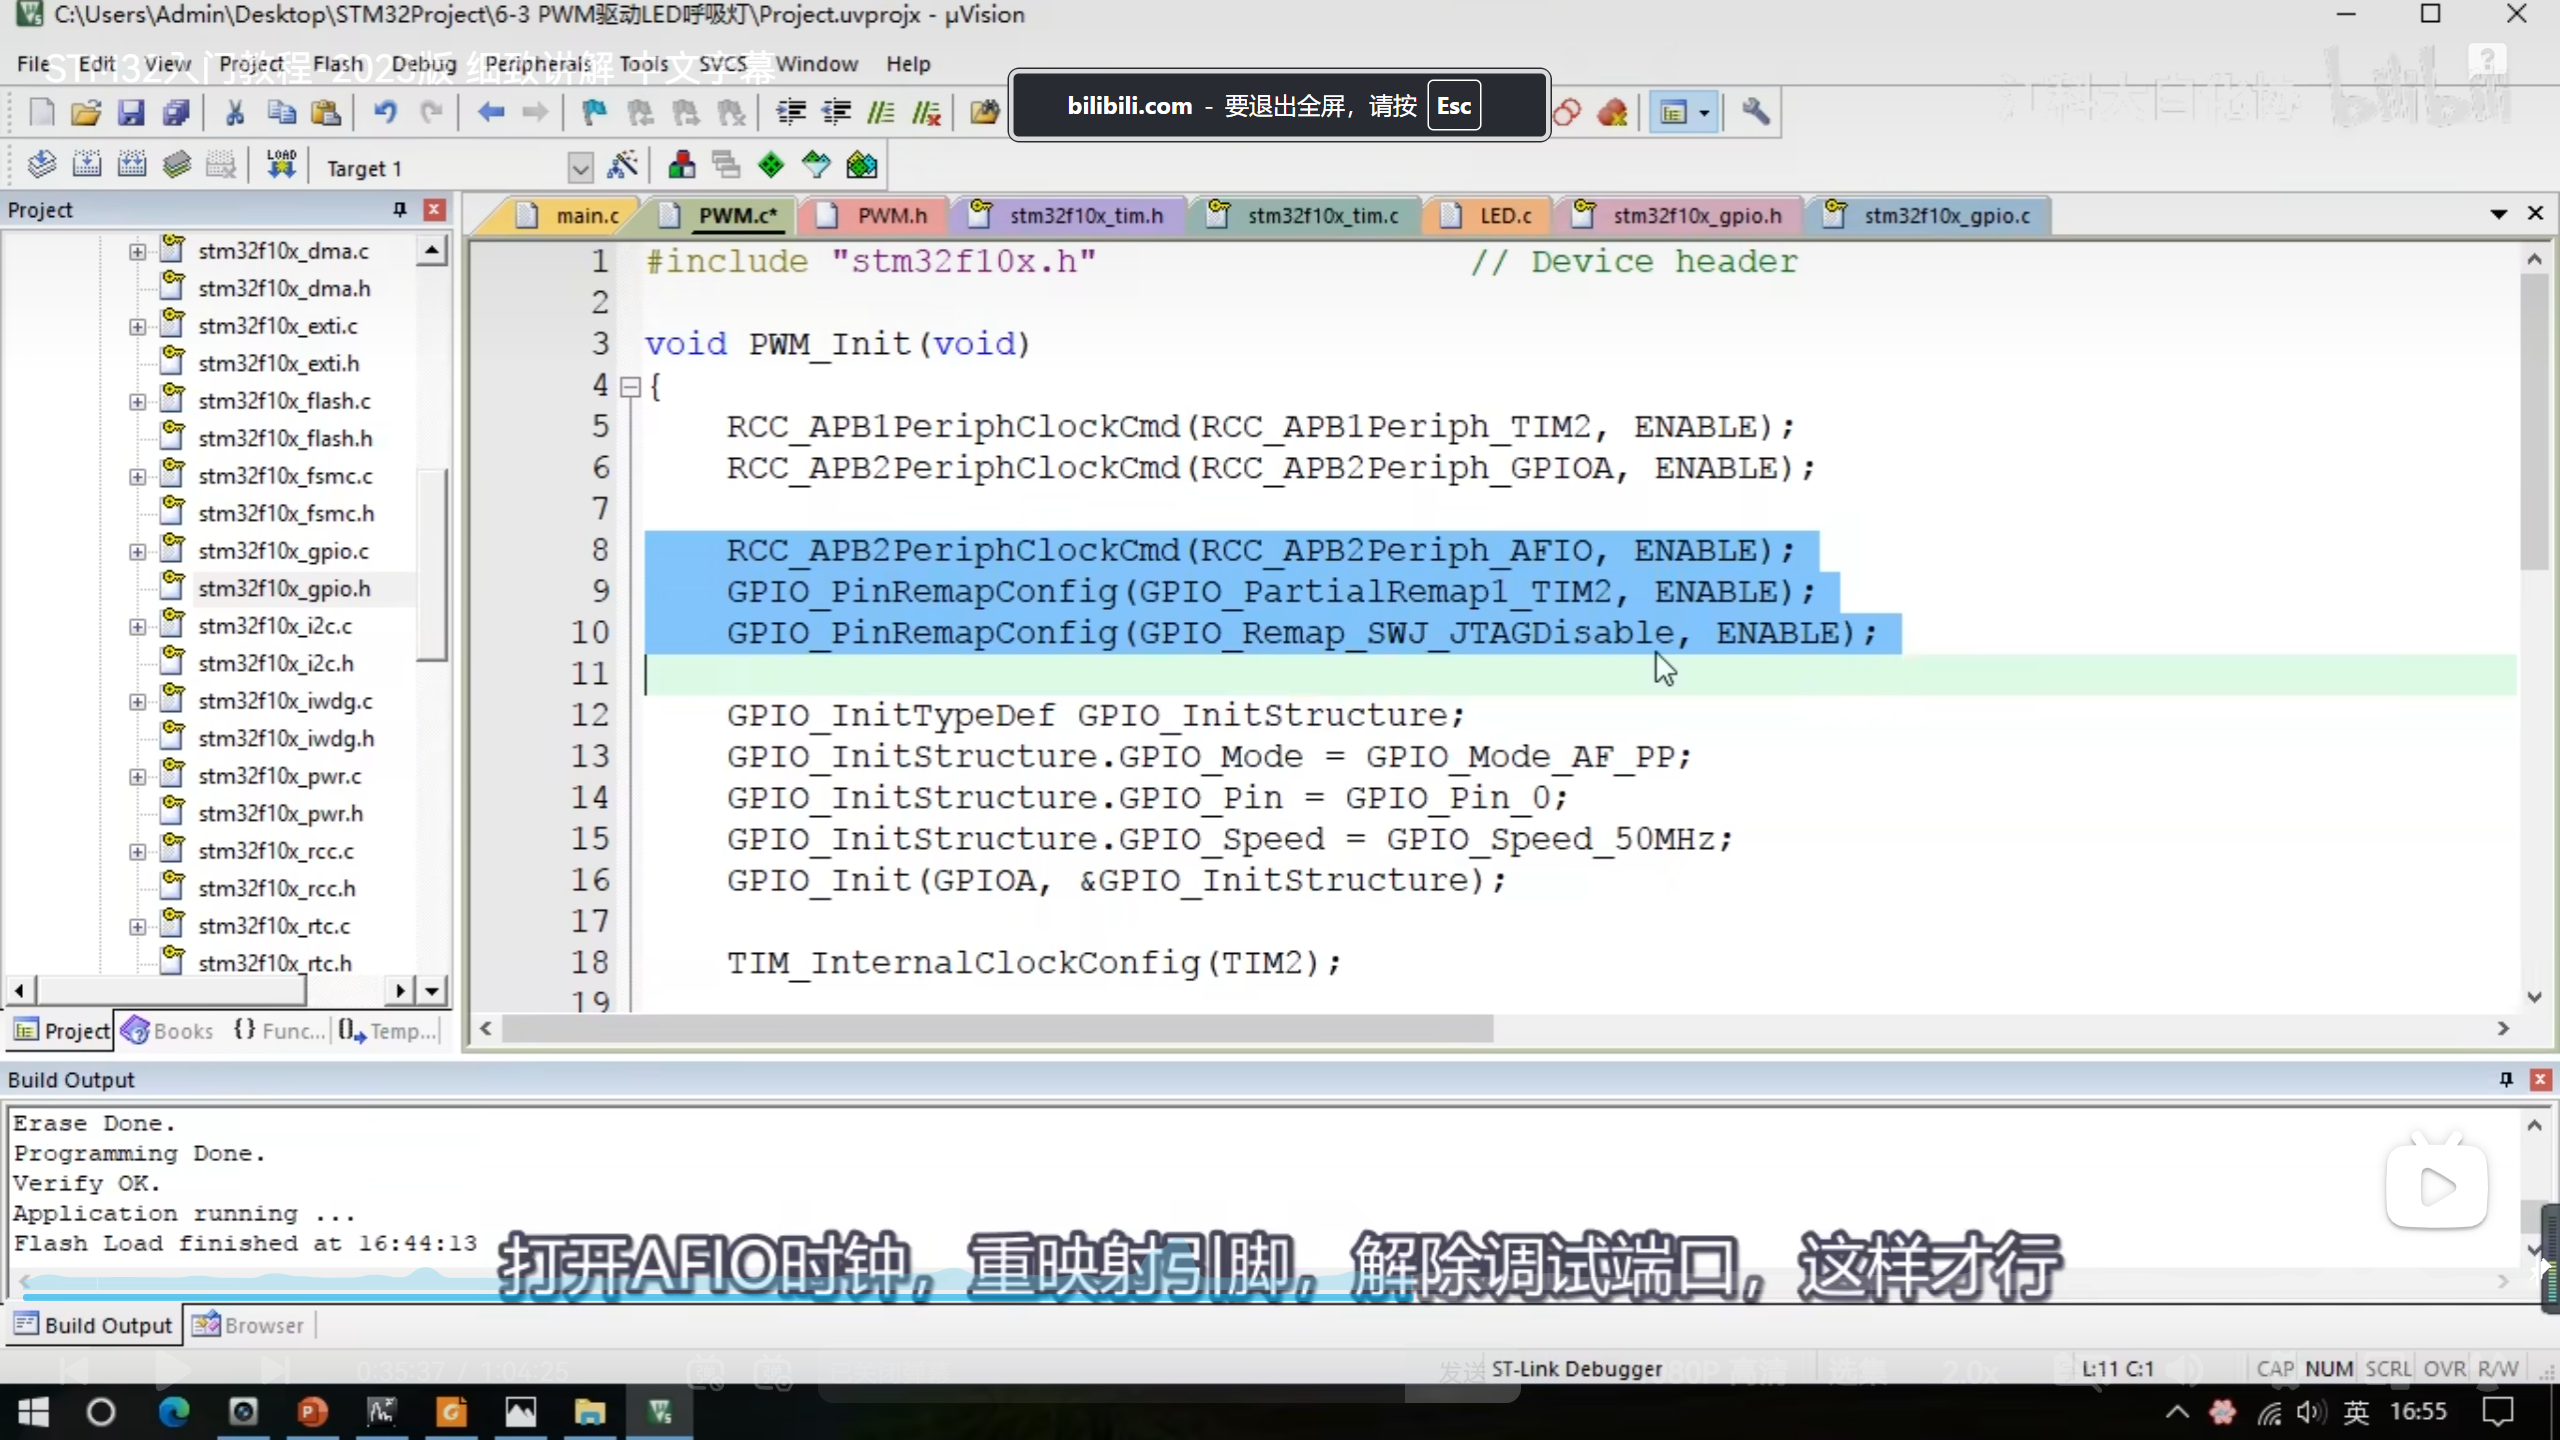
Task: Collapse the PWM_Init function code fold
Action: (x=630, y=387)
